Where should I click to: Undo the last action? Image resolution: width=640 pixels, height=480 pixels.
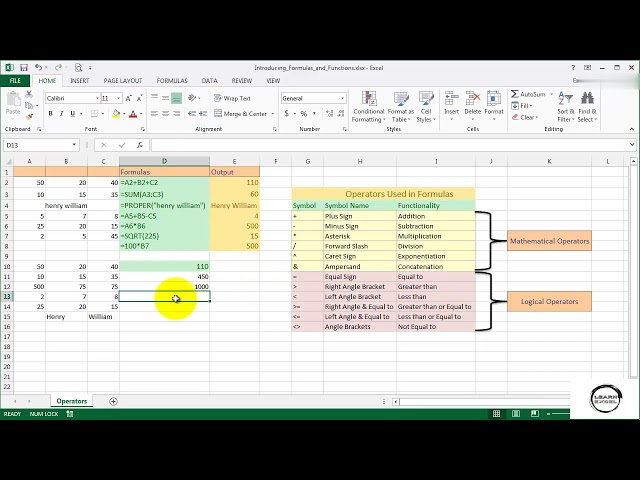[x=38, y=68]
